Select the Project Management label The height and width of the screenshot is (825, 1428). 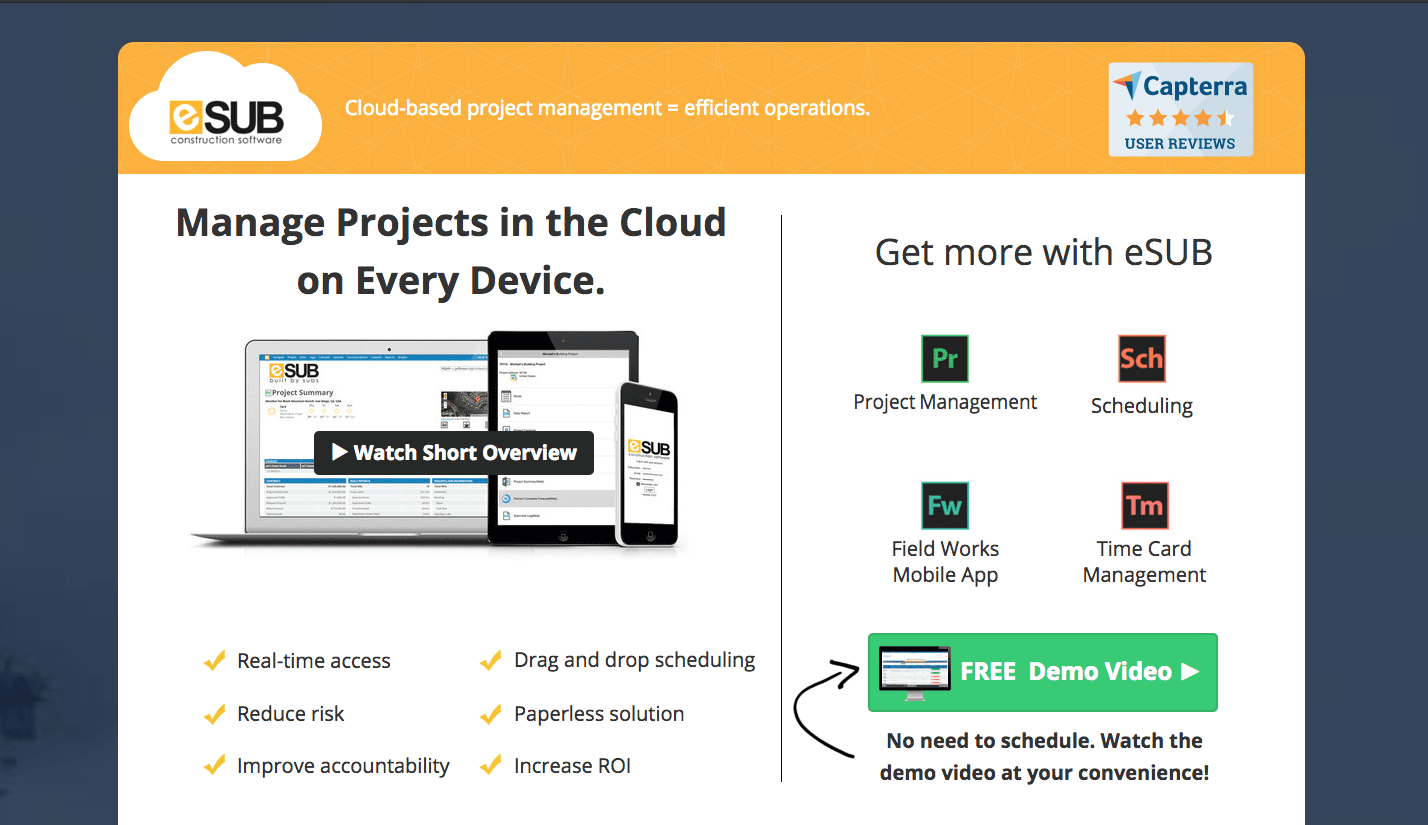pos(945,402)
